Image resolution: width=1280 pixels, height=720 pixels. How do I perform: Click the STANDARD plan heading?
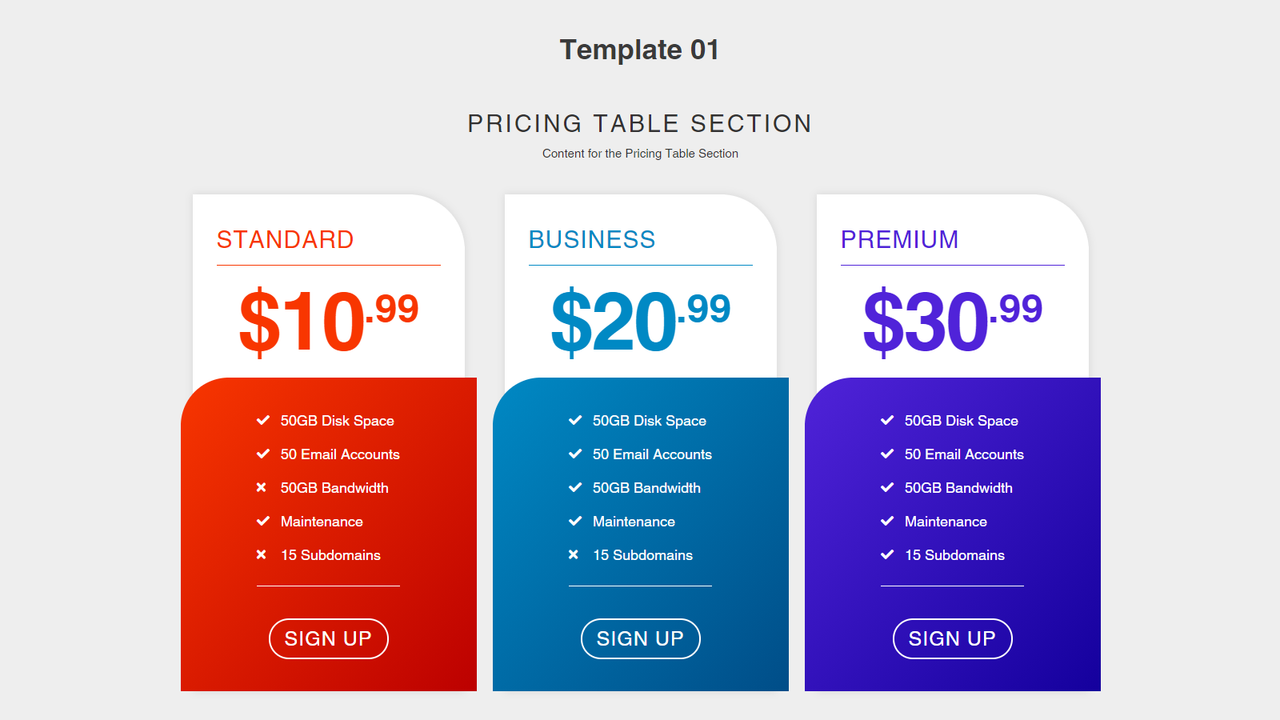[x=285, y=240]
